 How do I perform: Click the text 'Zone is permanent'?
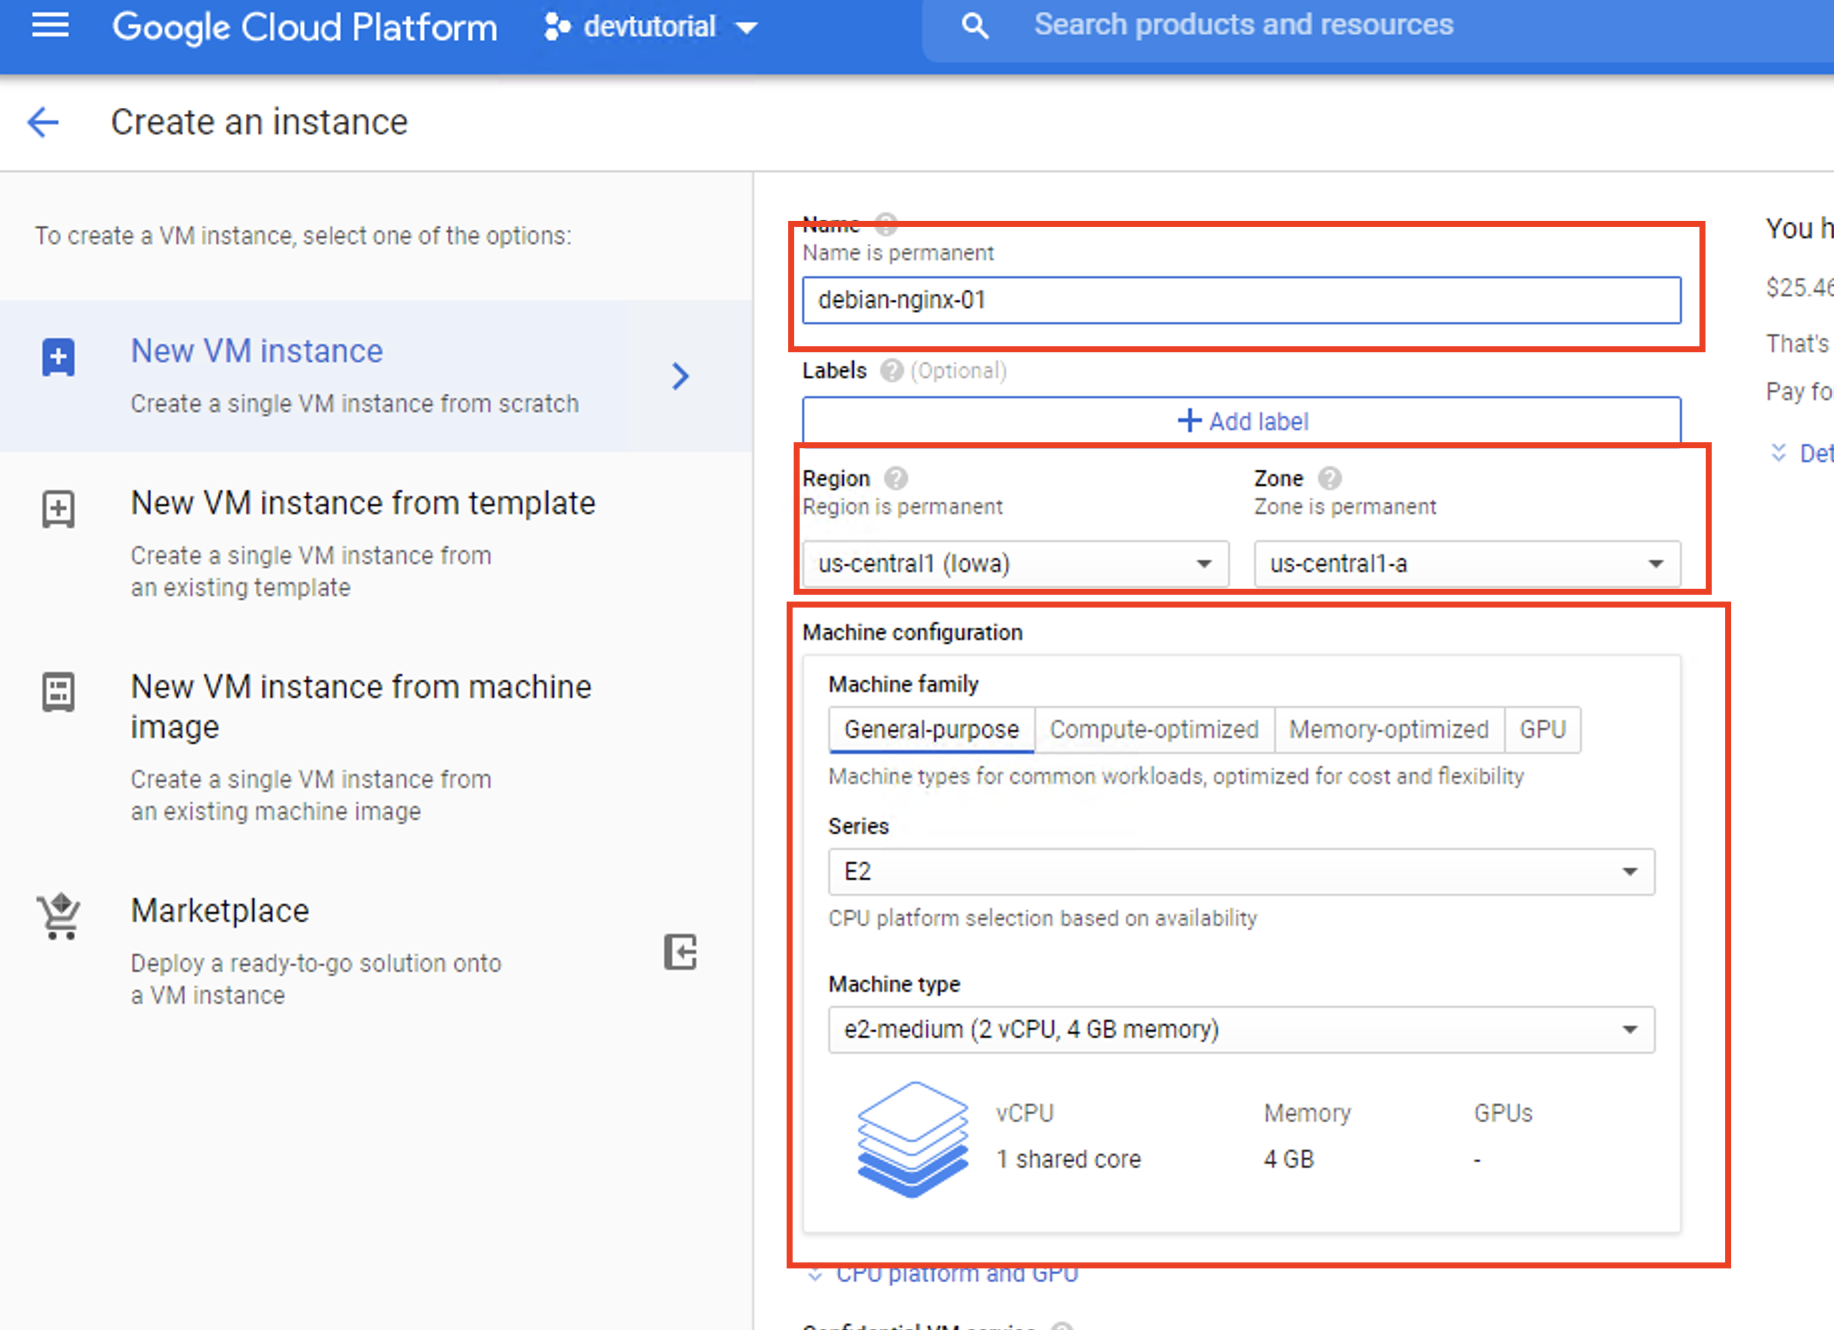pos(1345,507)
